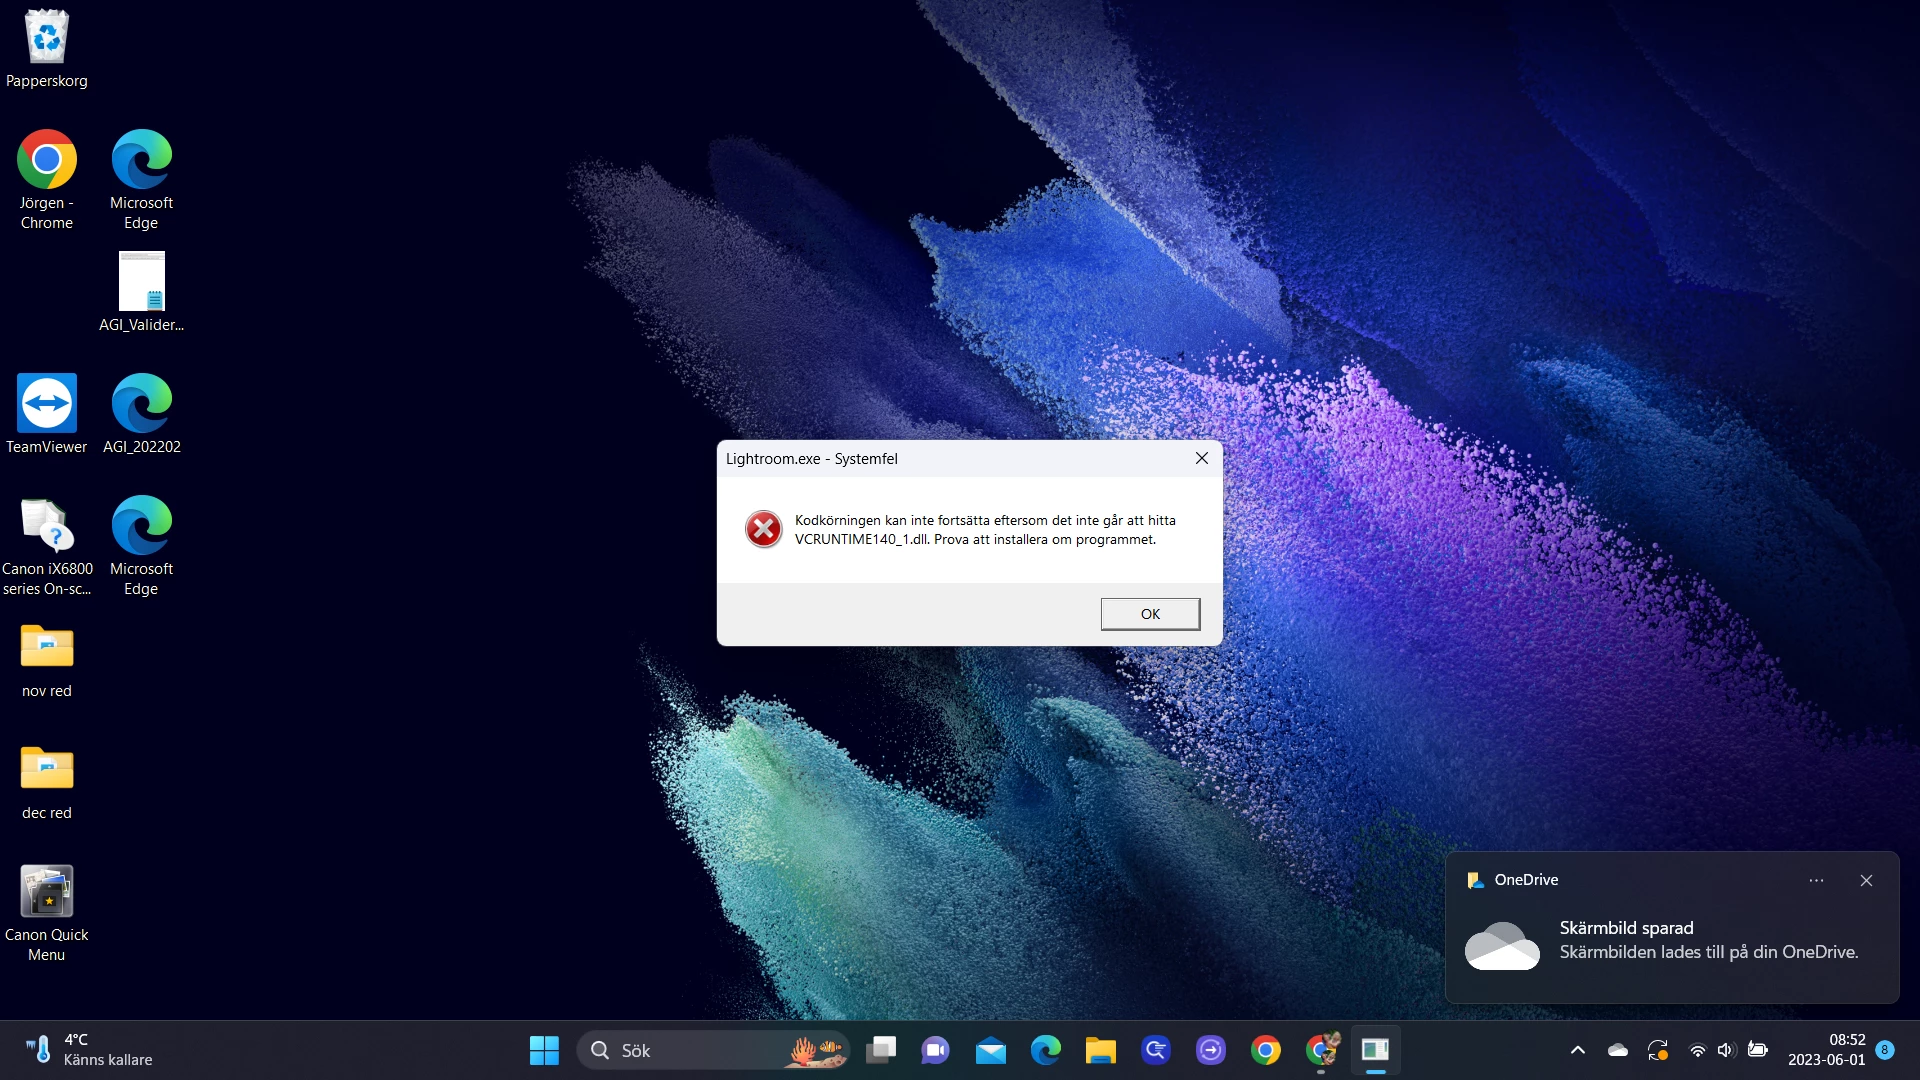Open the Mail app in the taskbar
The image size is (1920, 1080).
[x=990, y=1050]
